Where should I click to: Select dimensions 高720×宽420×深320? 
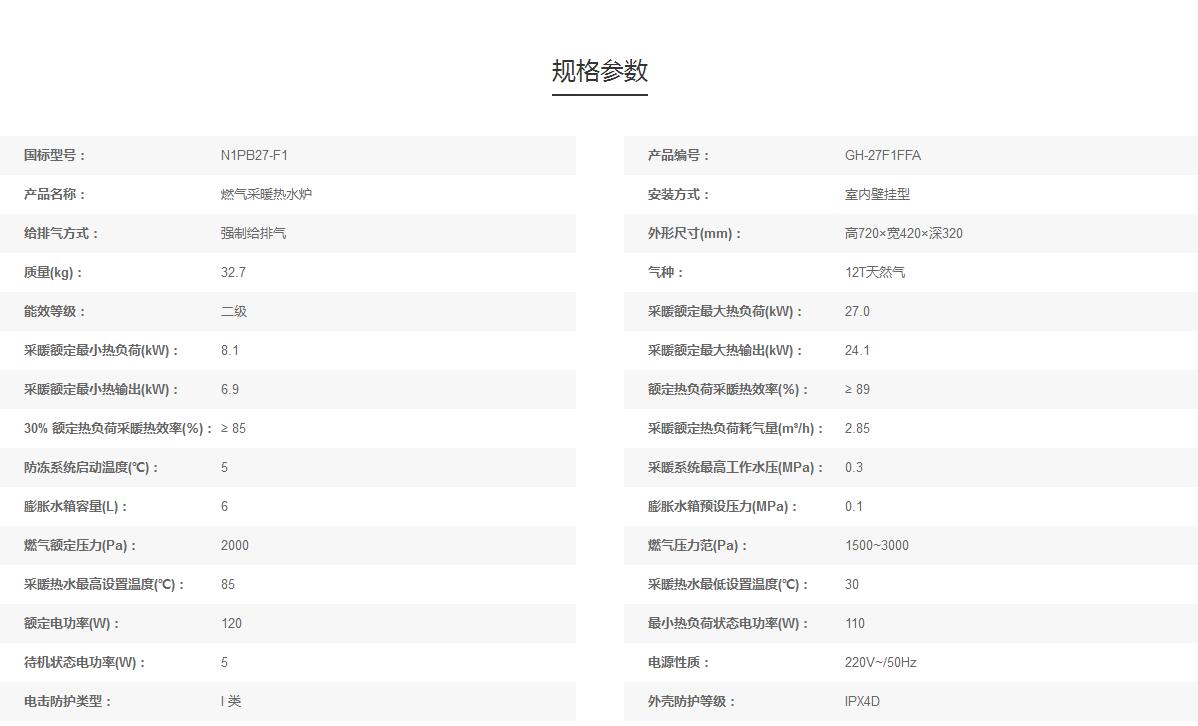(903, 233)
